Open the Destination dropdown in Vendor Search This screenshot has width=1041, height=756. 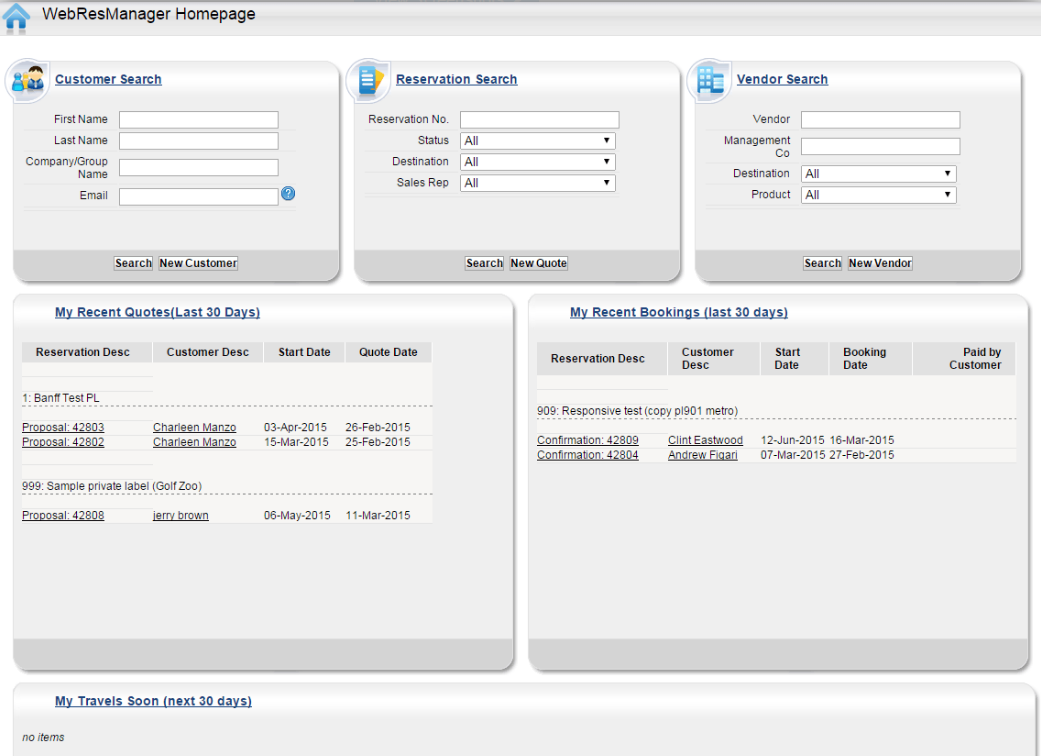pos(877,172)
